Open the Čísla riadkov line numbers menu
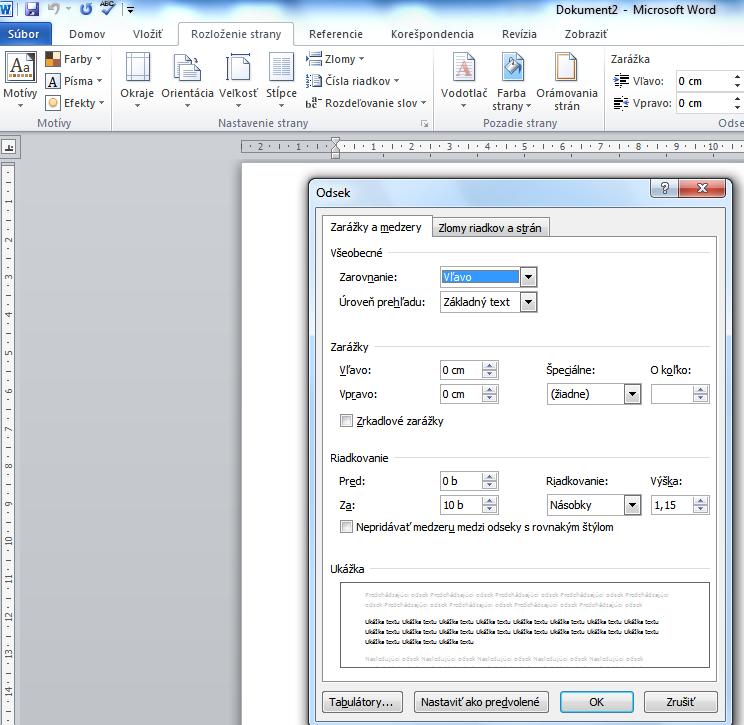The image size is (744, 725). [x=353, y=81]
